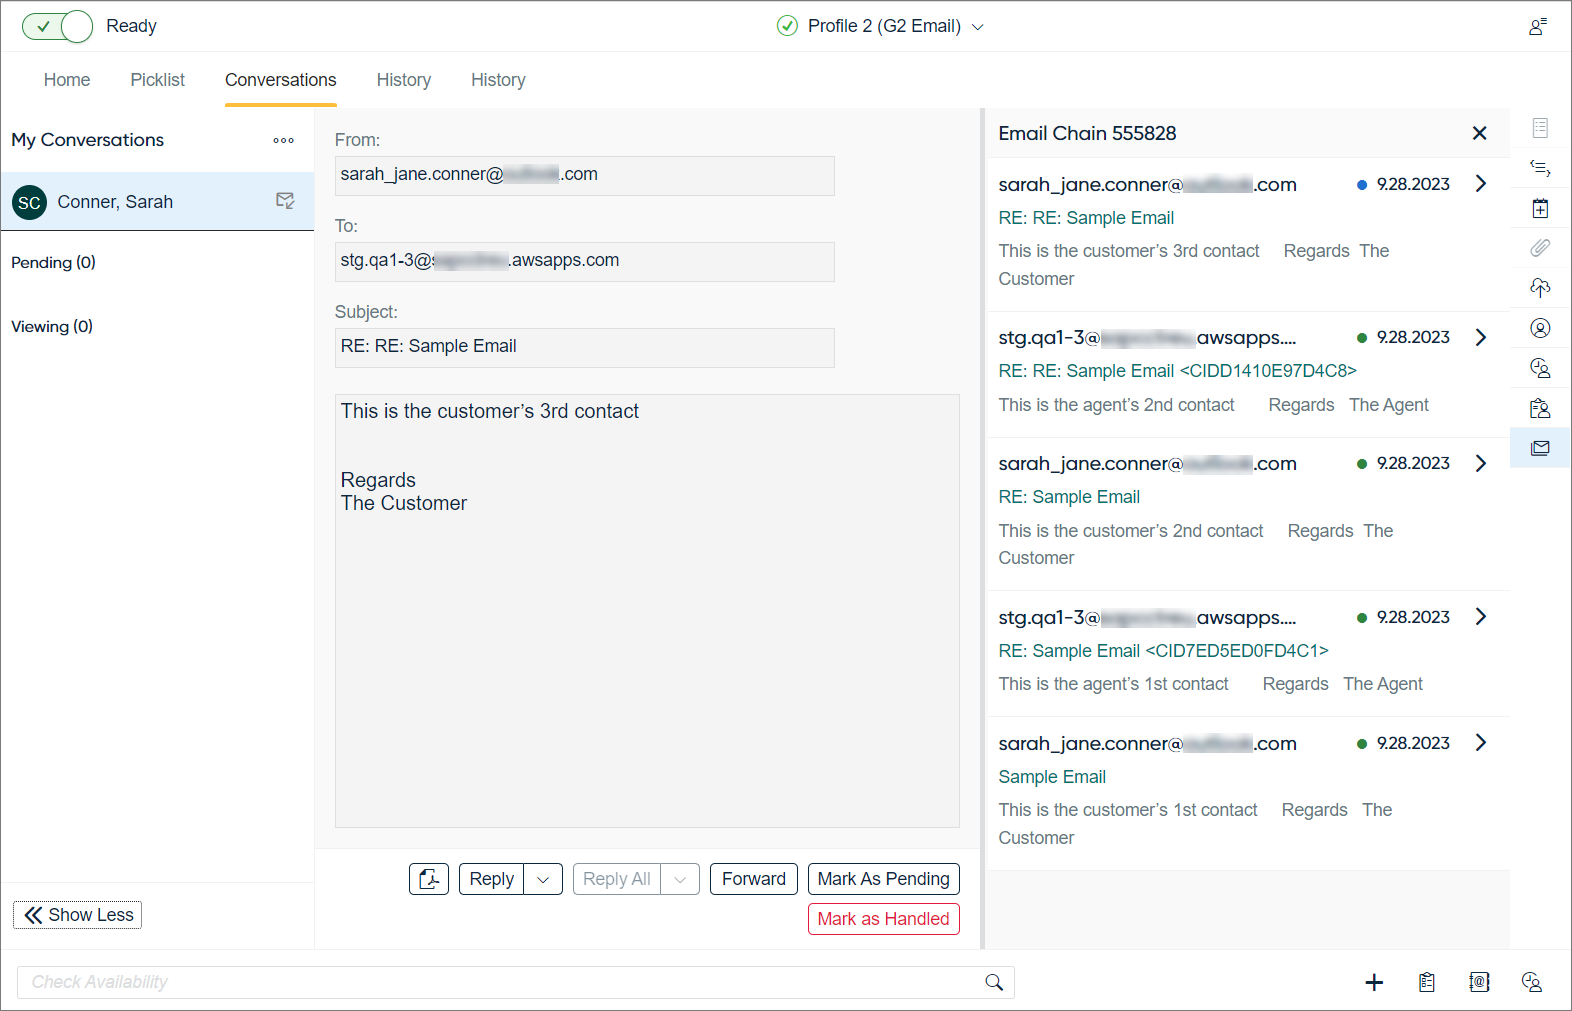
Task: Click the search magnifier in Check Availability
Action: pos(994,982)
